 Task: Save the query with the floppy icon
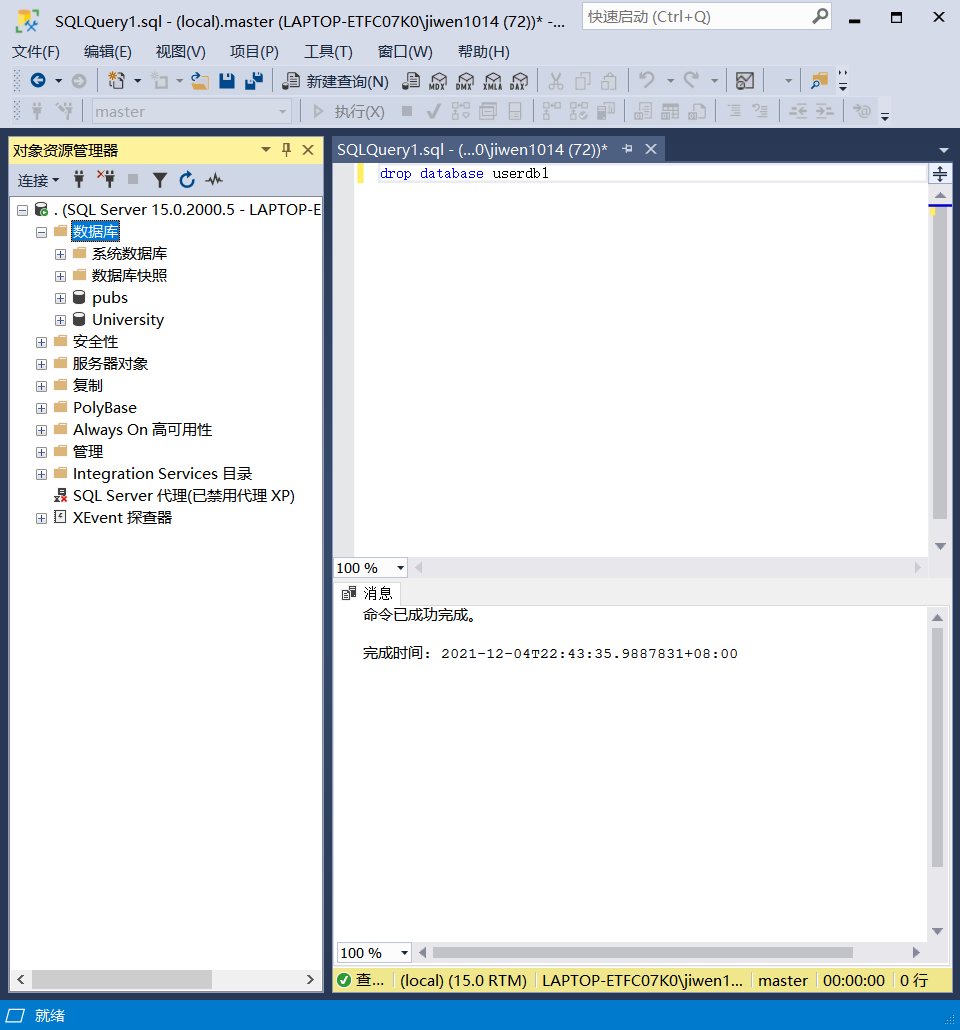(227, 81)
